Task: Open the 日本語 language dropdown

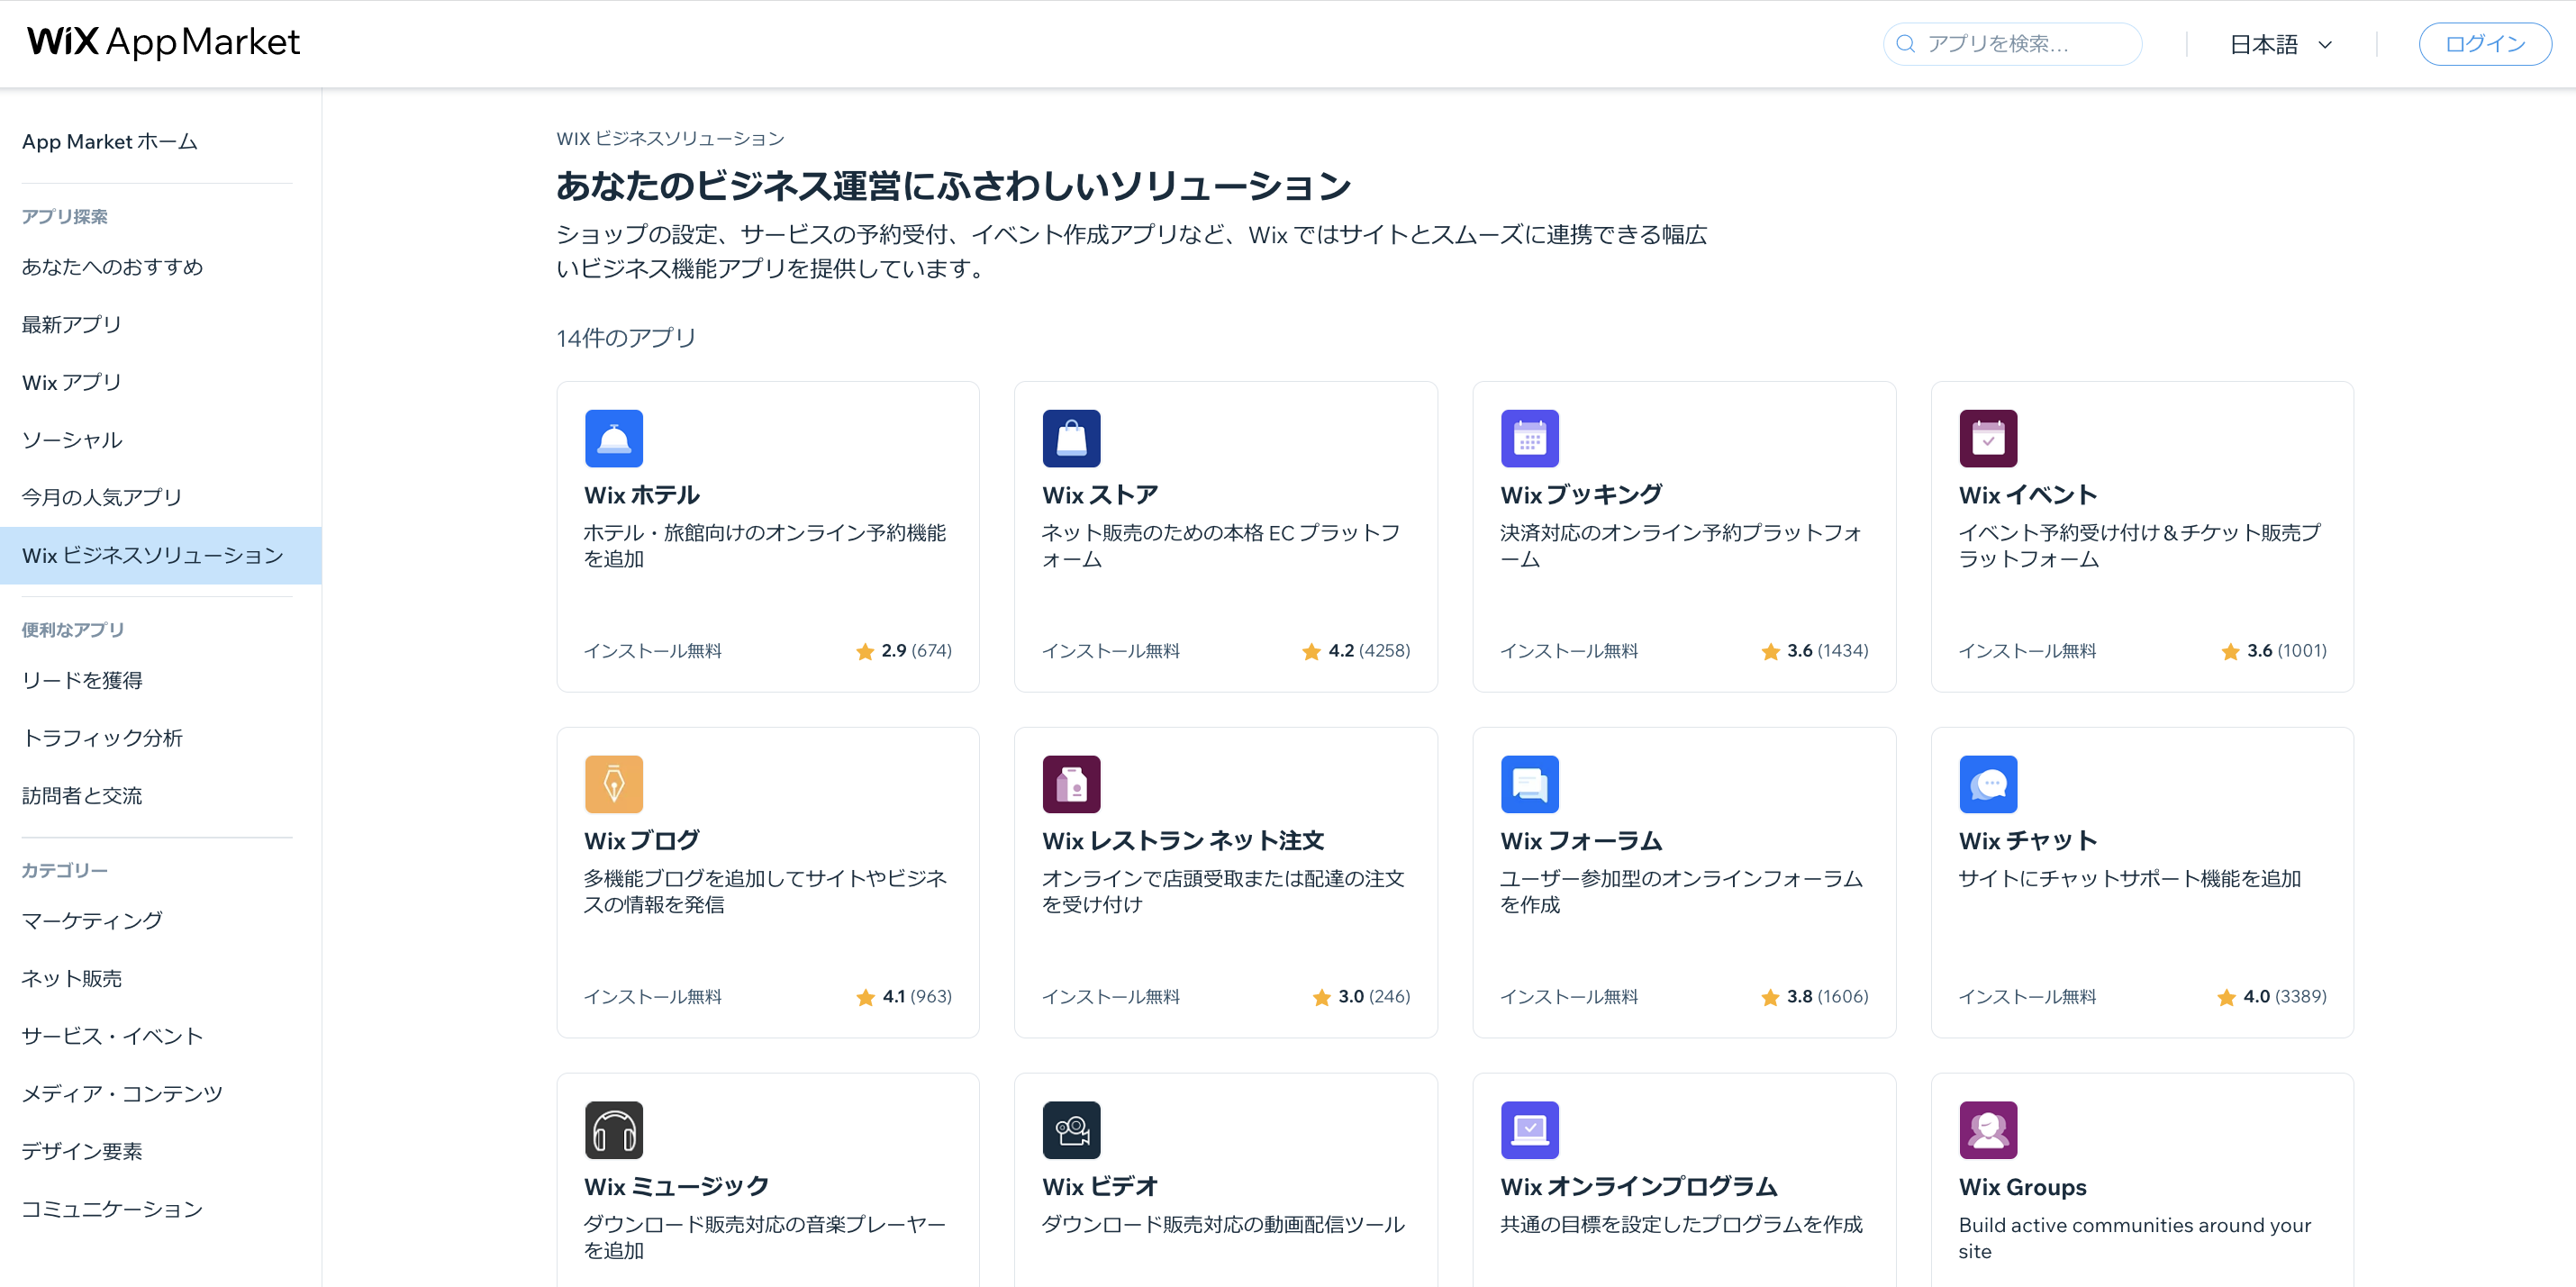Action: pyautogui.click(x=2281, y=44)
